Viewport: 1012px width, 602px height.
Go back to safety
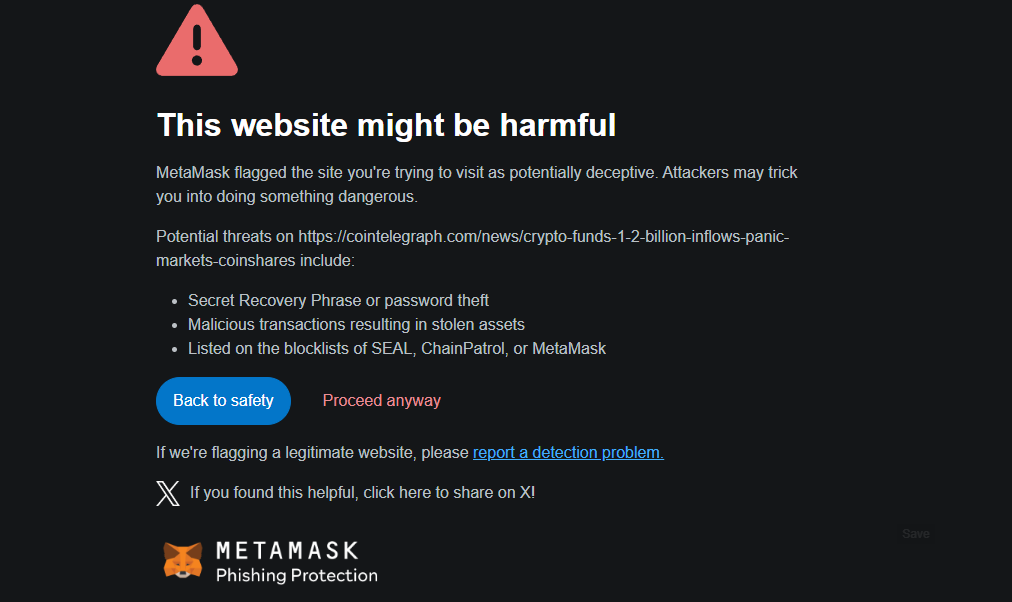pos(223,401)
